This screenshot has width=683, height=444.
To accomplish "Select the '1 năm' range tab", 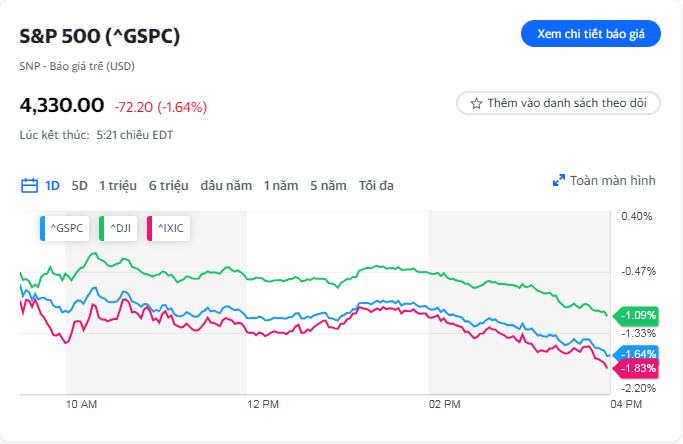I will tap(281, 186).
